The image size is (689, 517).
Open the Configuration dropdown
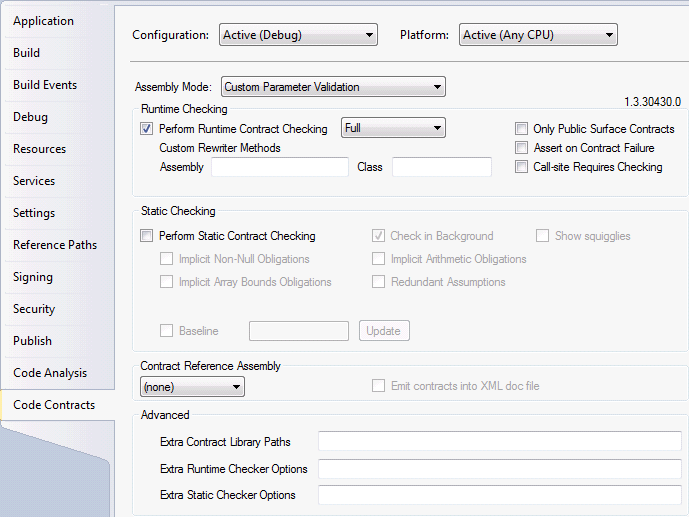coord(298,35)
